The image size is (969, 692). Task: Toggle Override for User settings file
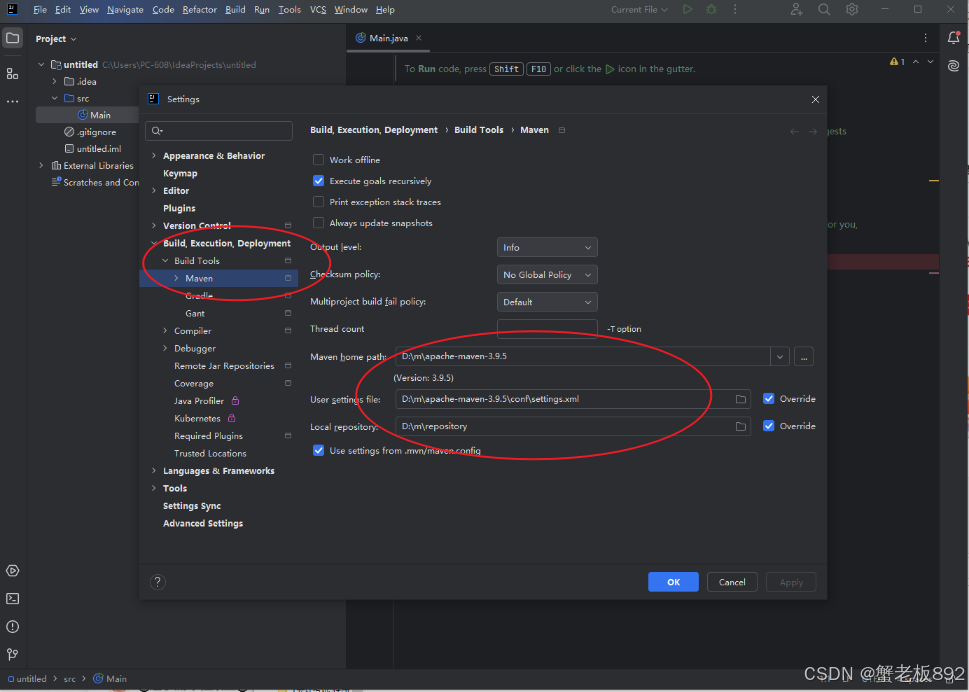pyautogui.click(x=769, y=399)
